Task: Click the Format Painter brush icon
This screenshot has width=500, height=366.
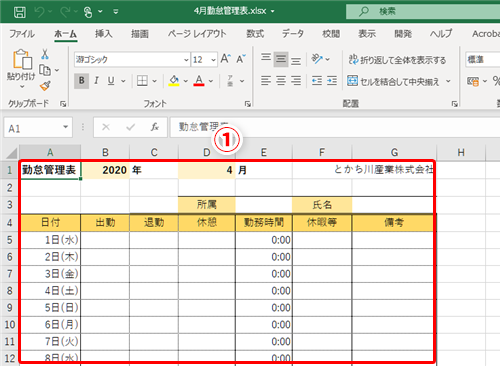Action: coord(45,86)
